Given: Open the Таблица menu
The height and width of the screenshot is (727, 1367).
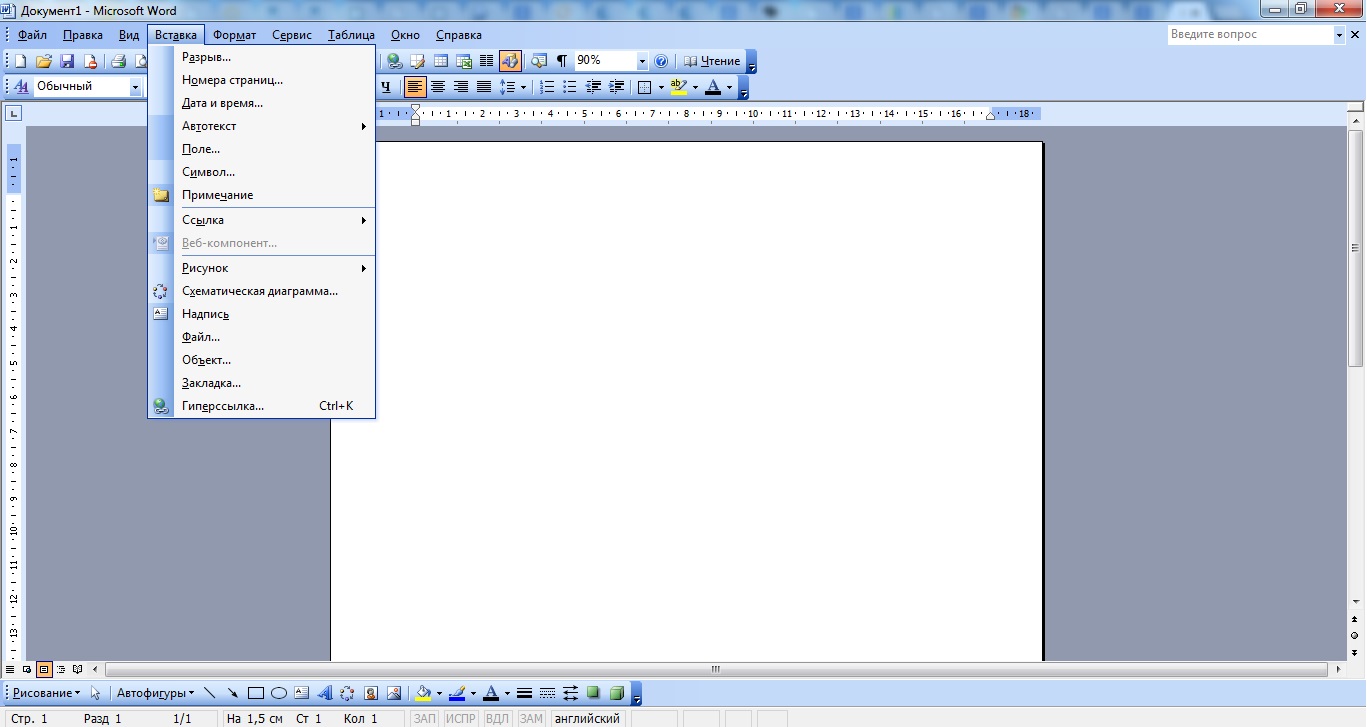Looking at the screenshot, I should (351, 35).
